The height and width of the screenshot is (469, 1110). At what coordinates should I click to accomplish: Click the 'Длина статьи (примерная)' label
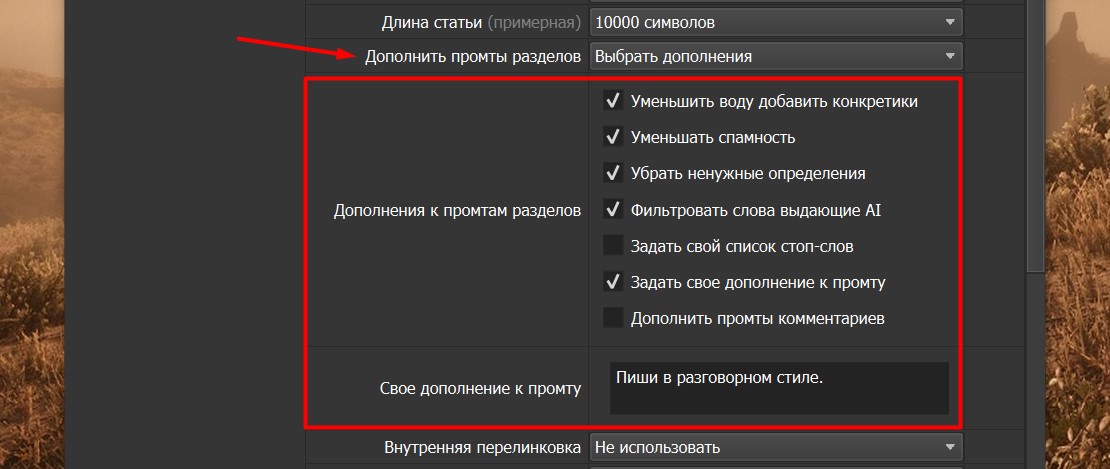point(481,23)
